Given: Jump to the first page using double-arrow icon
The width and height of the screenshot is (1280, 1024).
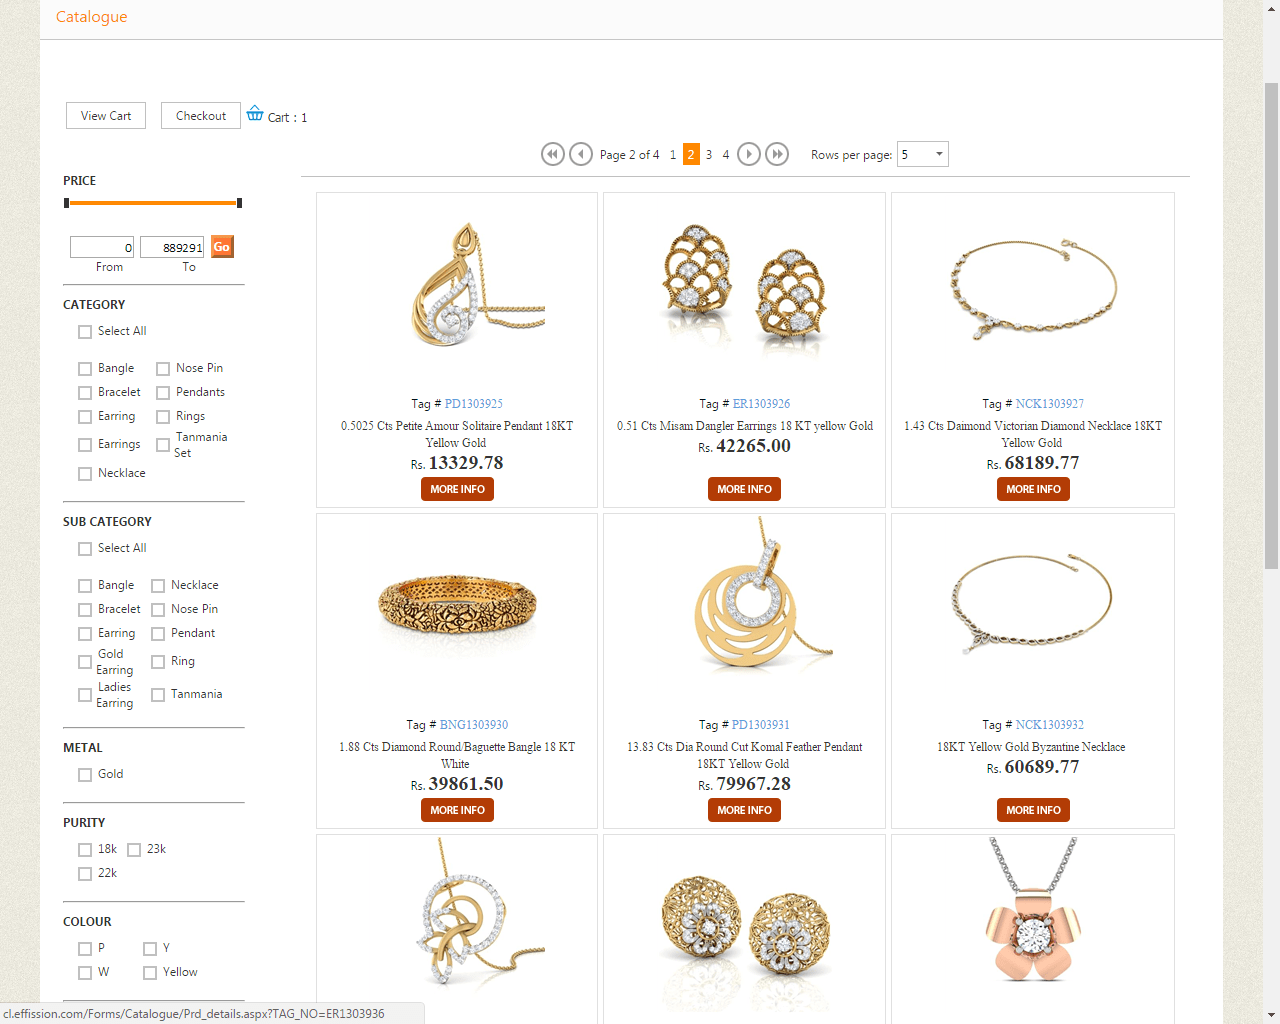Looking at the screenshot, I should [552, 154].
